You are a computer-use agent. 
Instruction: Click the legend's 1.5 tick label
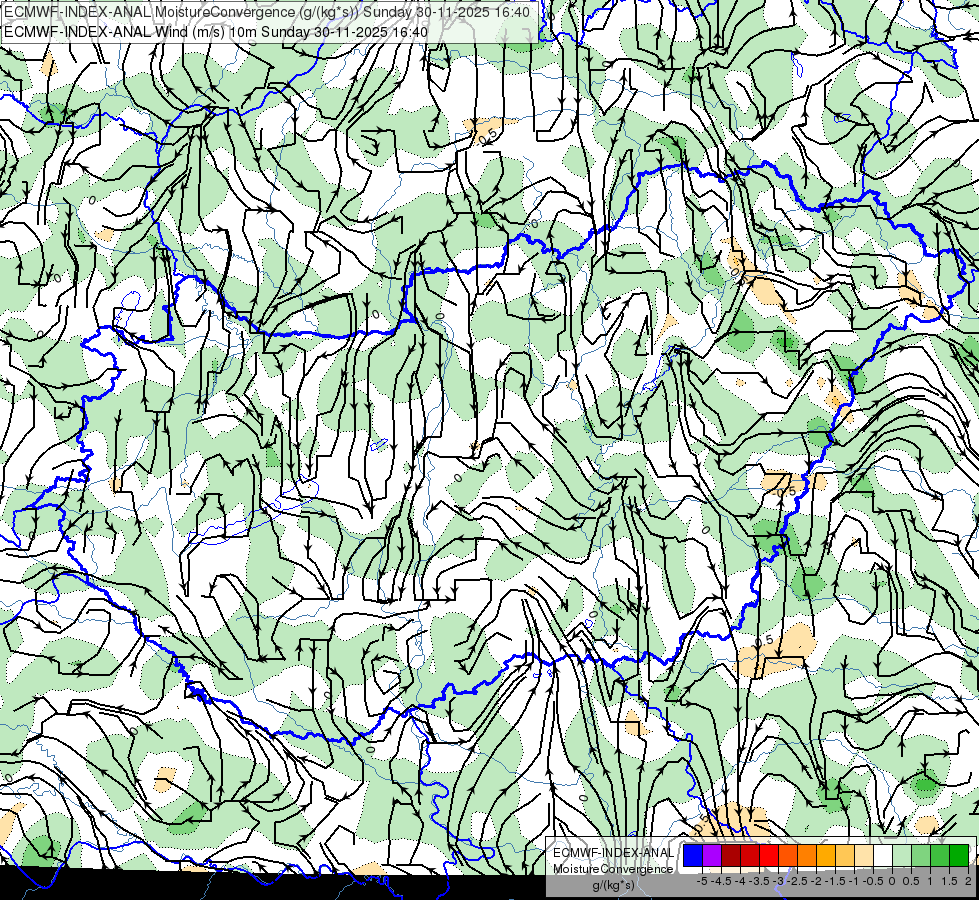(x=949, y=881)
